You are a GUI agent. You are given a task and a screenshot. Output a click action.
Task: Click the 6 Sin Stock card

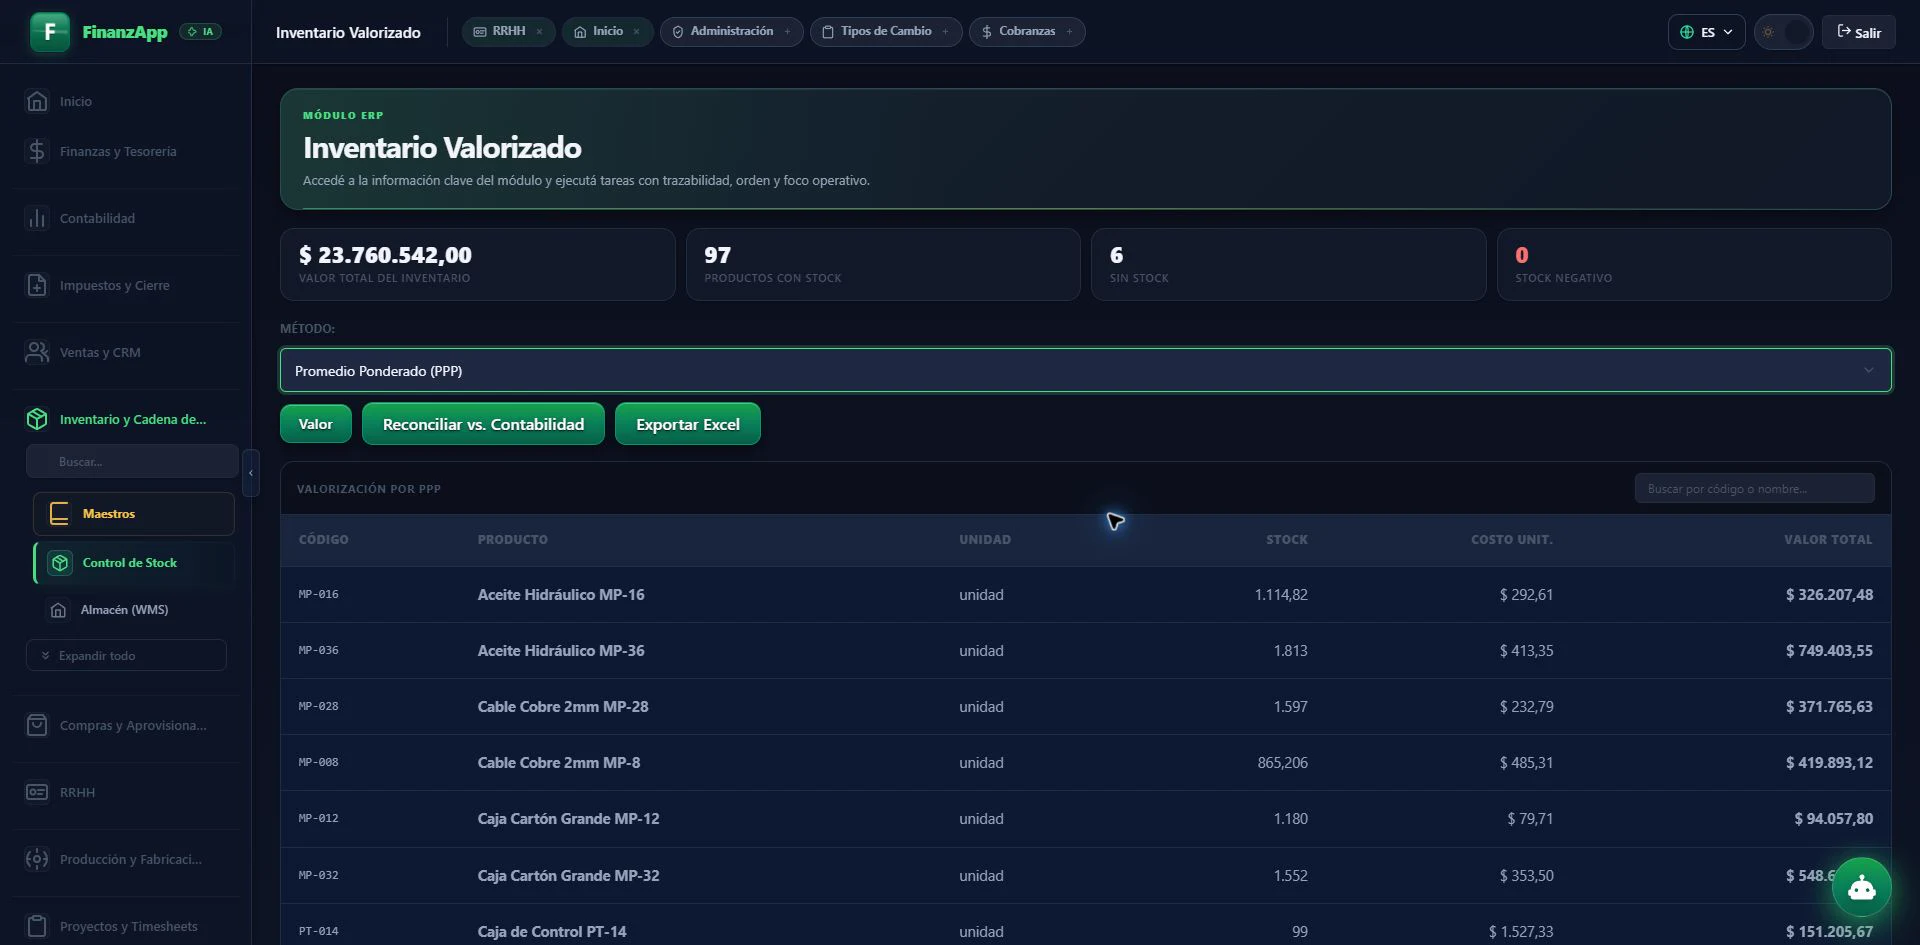point(1288,264)
